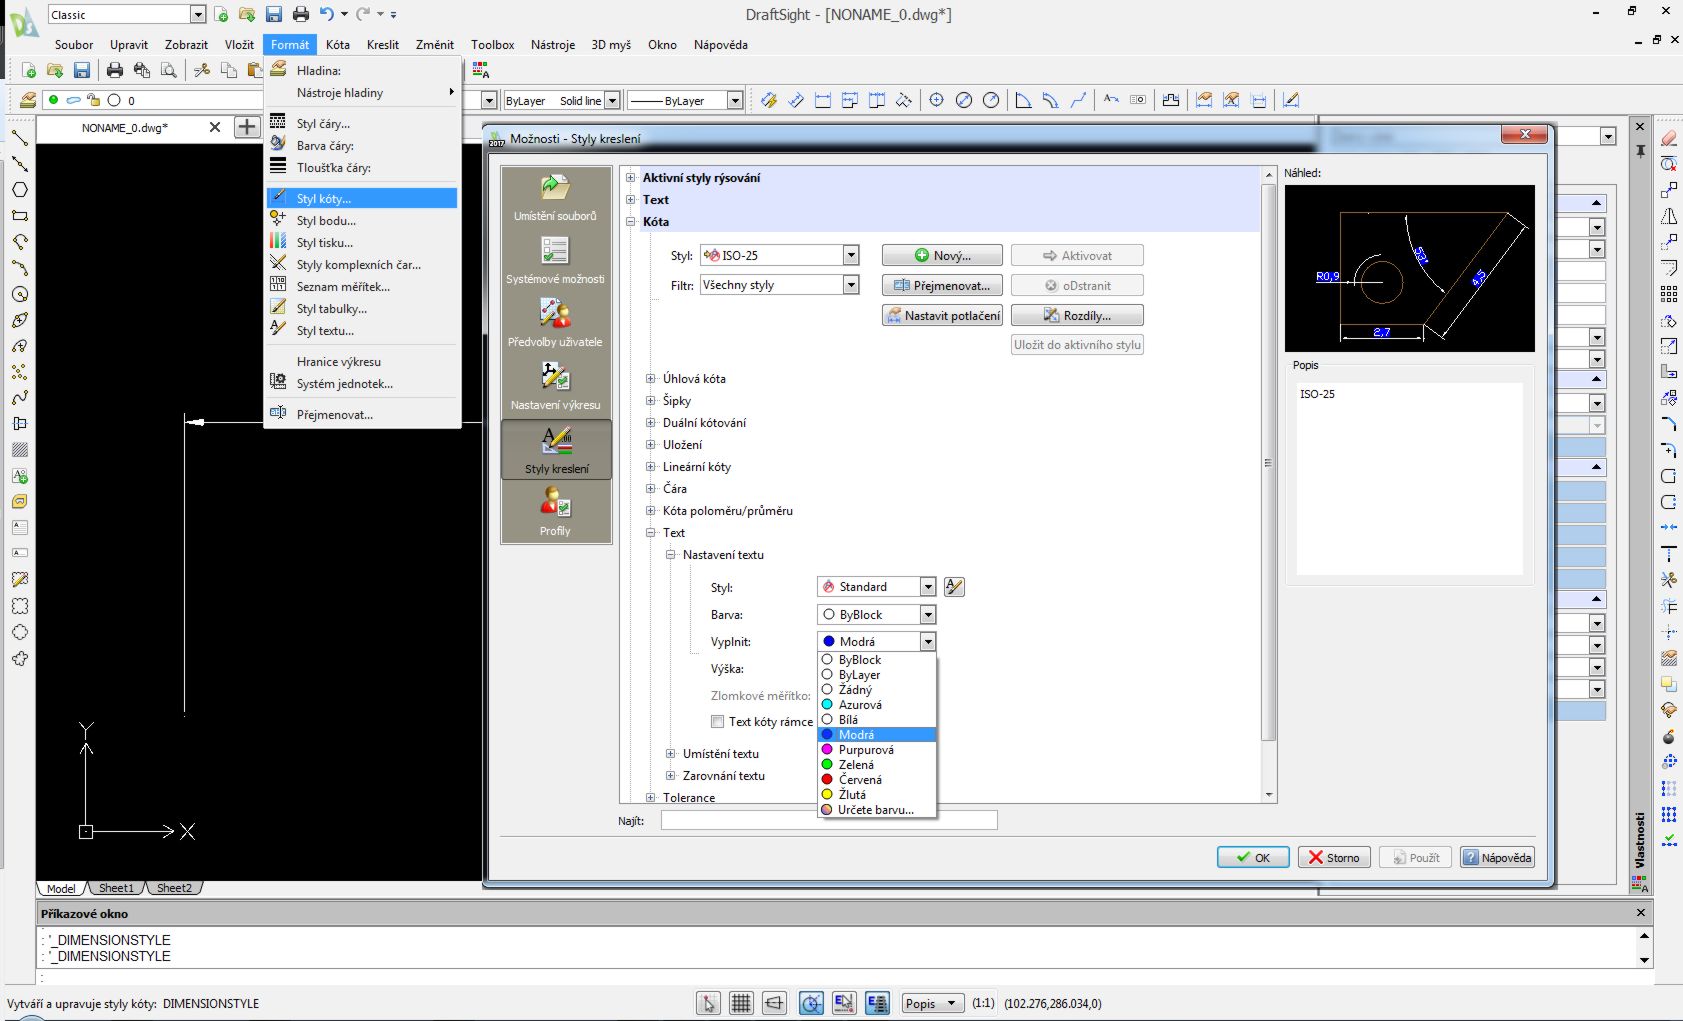Viewport: 1683px width, 1021px height.
Task: Click the Print icon in the standard toolbar
Action: 115,70
